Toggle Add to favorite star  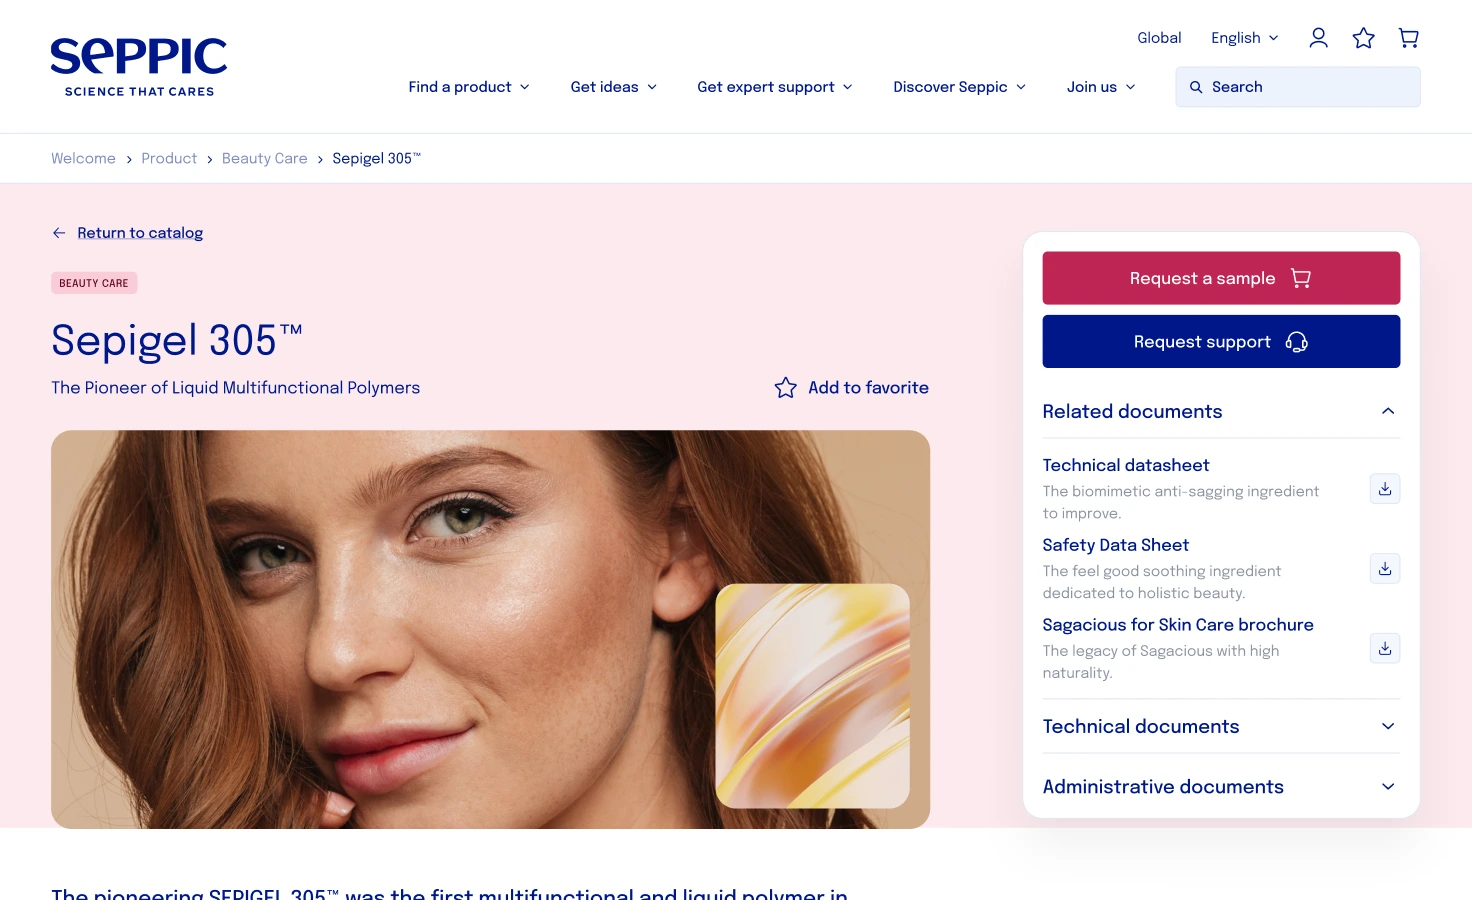(x=786, y=388)
